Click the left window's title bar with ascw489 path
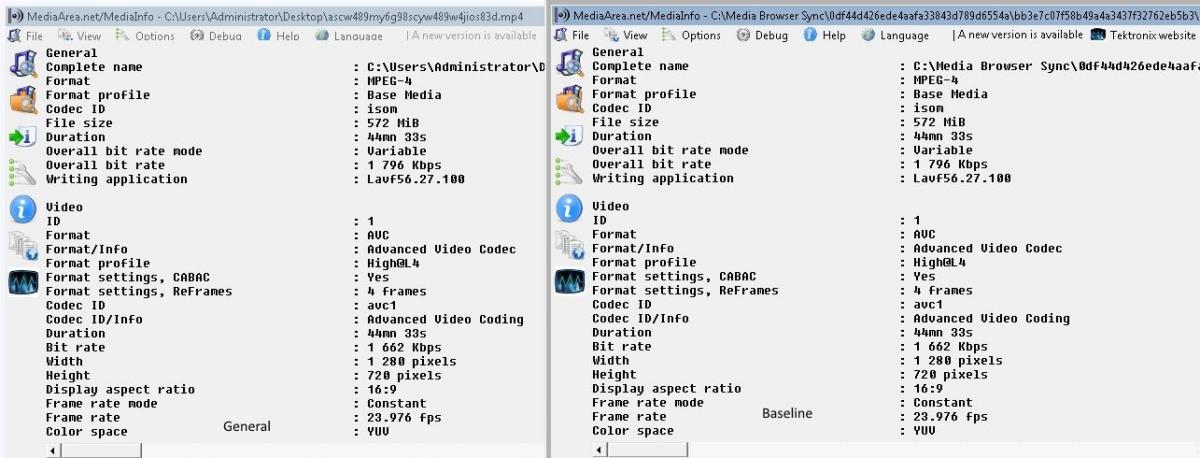Screen dimensions: 1200x458 point(273,17)
